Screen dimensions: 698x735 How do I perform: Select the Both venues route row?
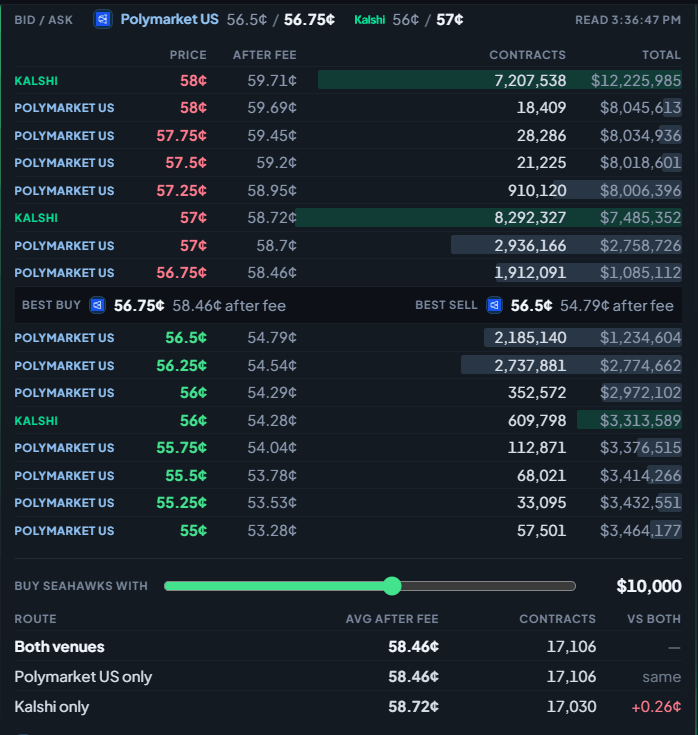click(x=348, y=647)
